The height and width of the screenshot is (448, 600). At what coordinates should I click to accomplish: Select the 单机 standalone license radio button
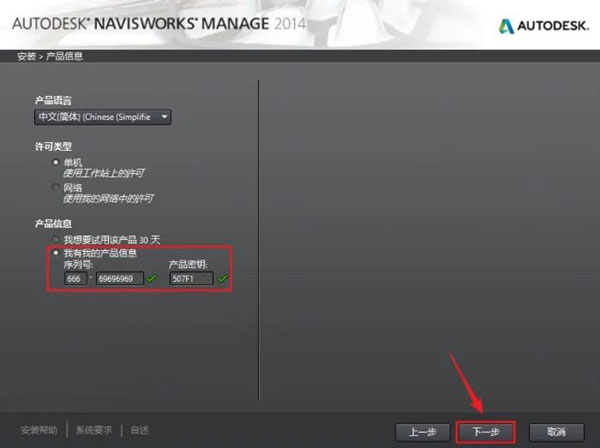tap(56, 163)
